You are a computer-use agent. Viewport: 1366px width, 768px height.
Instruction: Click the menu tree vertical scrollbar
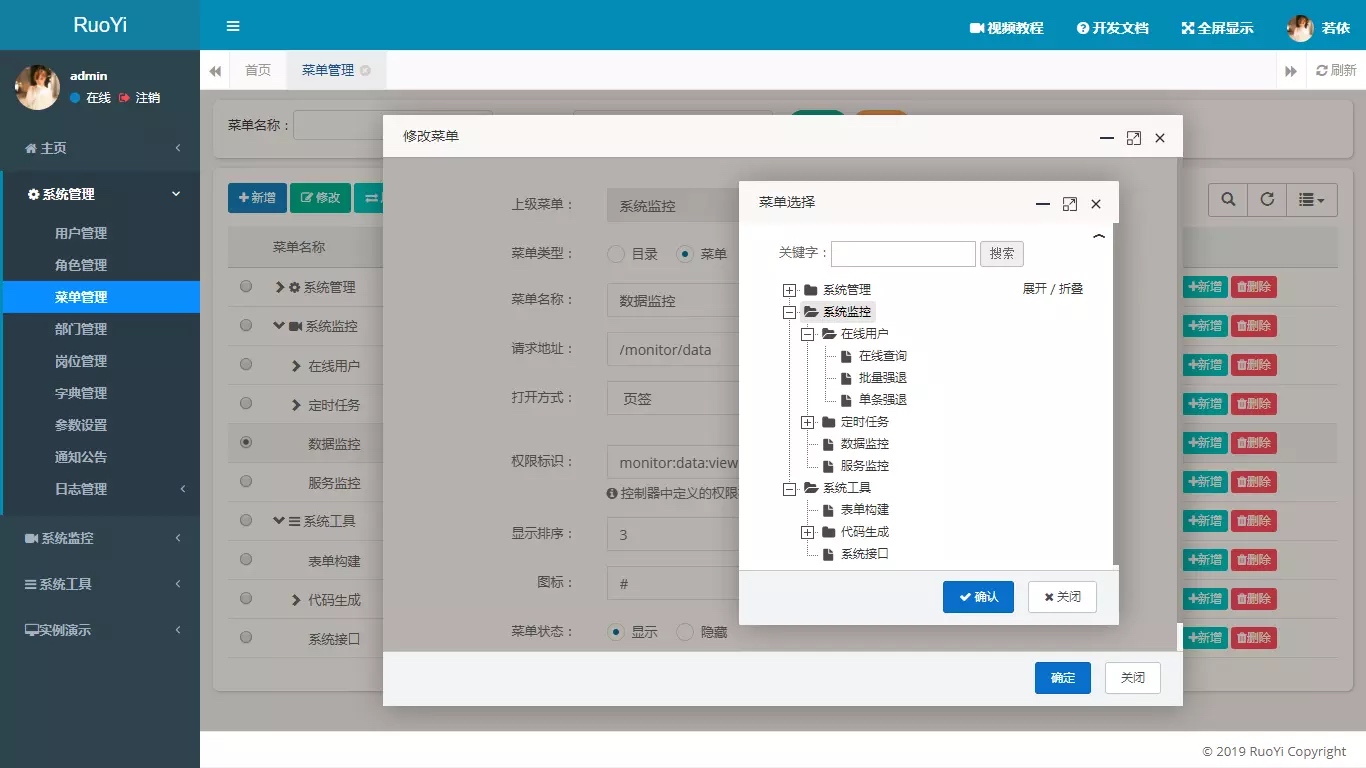click(x=1115, y=400)
